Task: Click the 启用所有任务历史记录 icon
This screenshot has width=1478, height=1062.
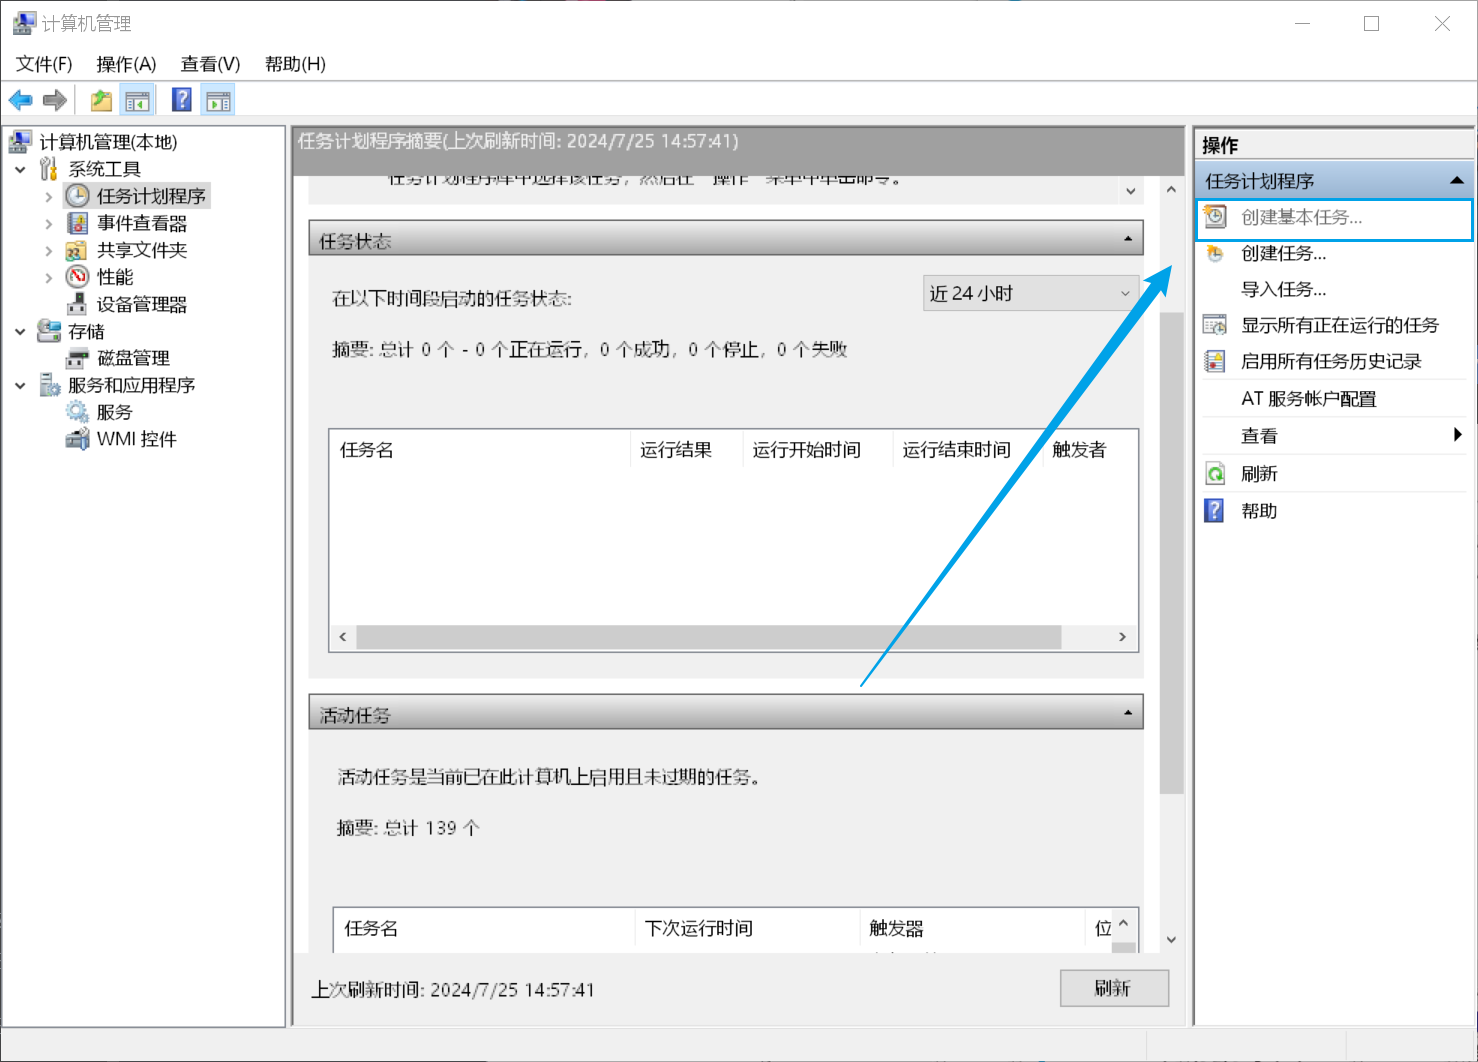Action: pos(1215,361)
